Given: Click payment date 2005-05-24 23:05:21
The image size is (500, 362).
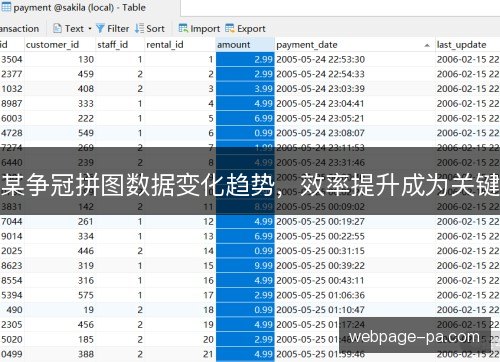Looking at the screenshot, I should pos(355,118).
